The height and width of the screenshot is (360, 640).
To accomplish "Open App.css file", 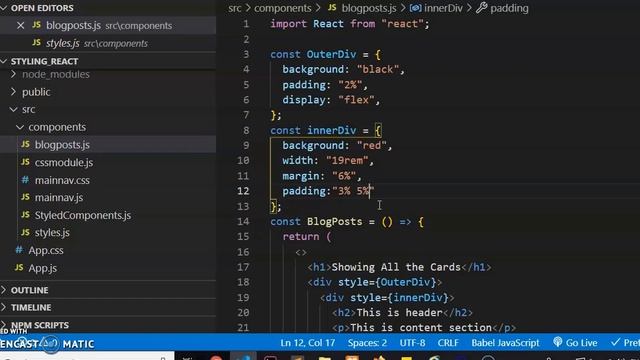I will [46, 250].
